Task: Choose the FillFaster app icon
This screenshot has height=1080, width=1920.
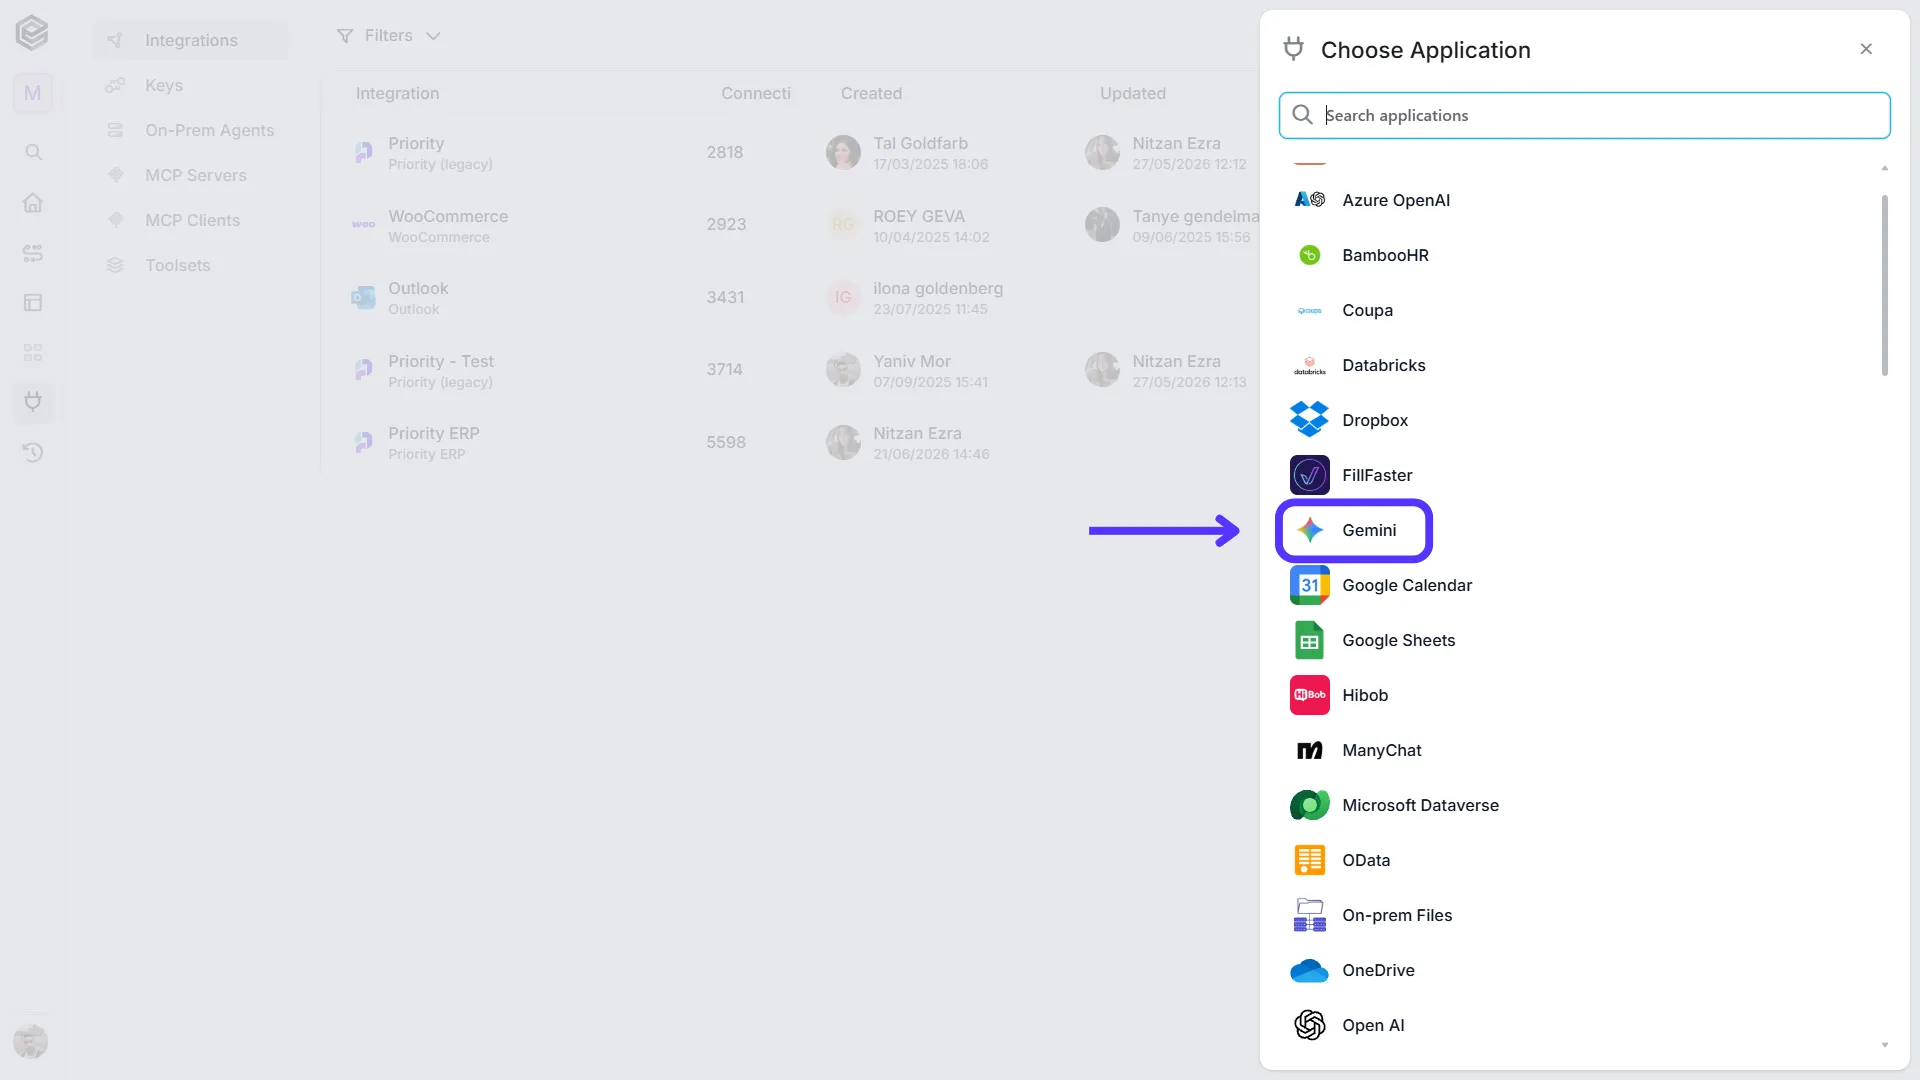Action: point(1309,475)
